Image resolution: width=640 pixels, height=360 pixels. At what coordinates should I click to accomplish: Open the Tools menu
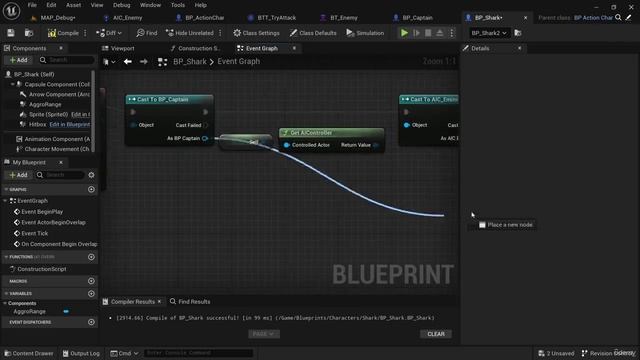(178, 5)
